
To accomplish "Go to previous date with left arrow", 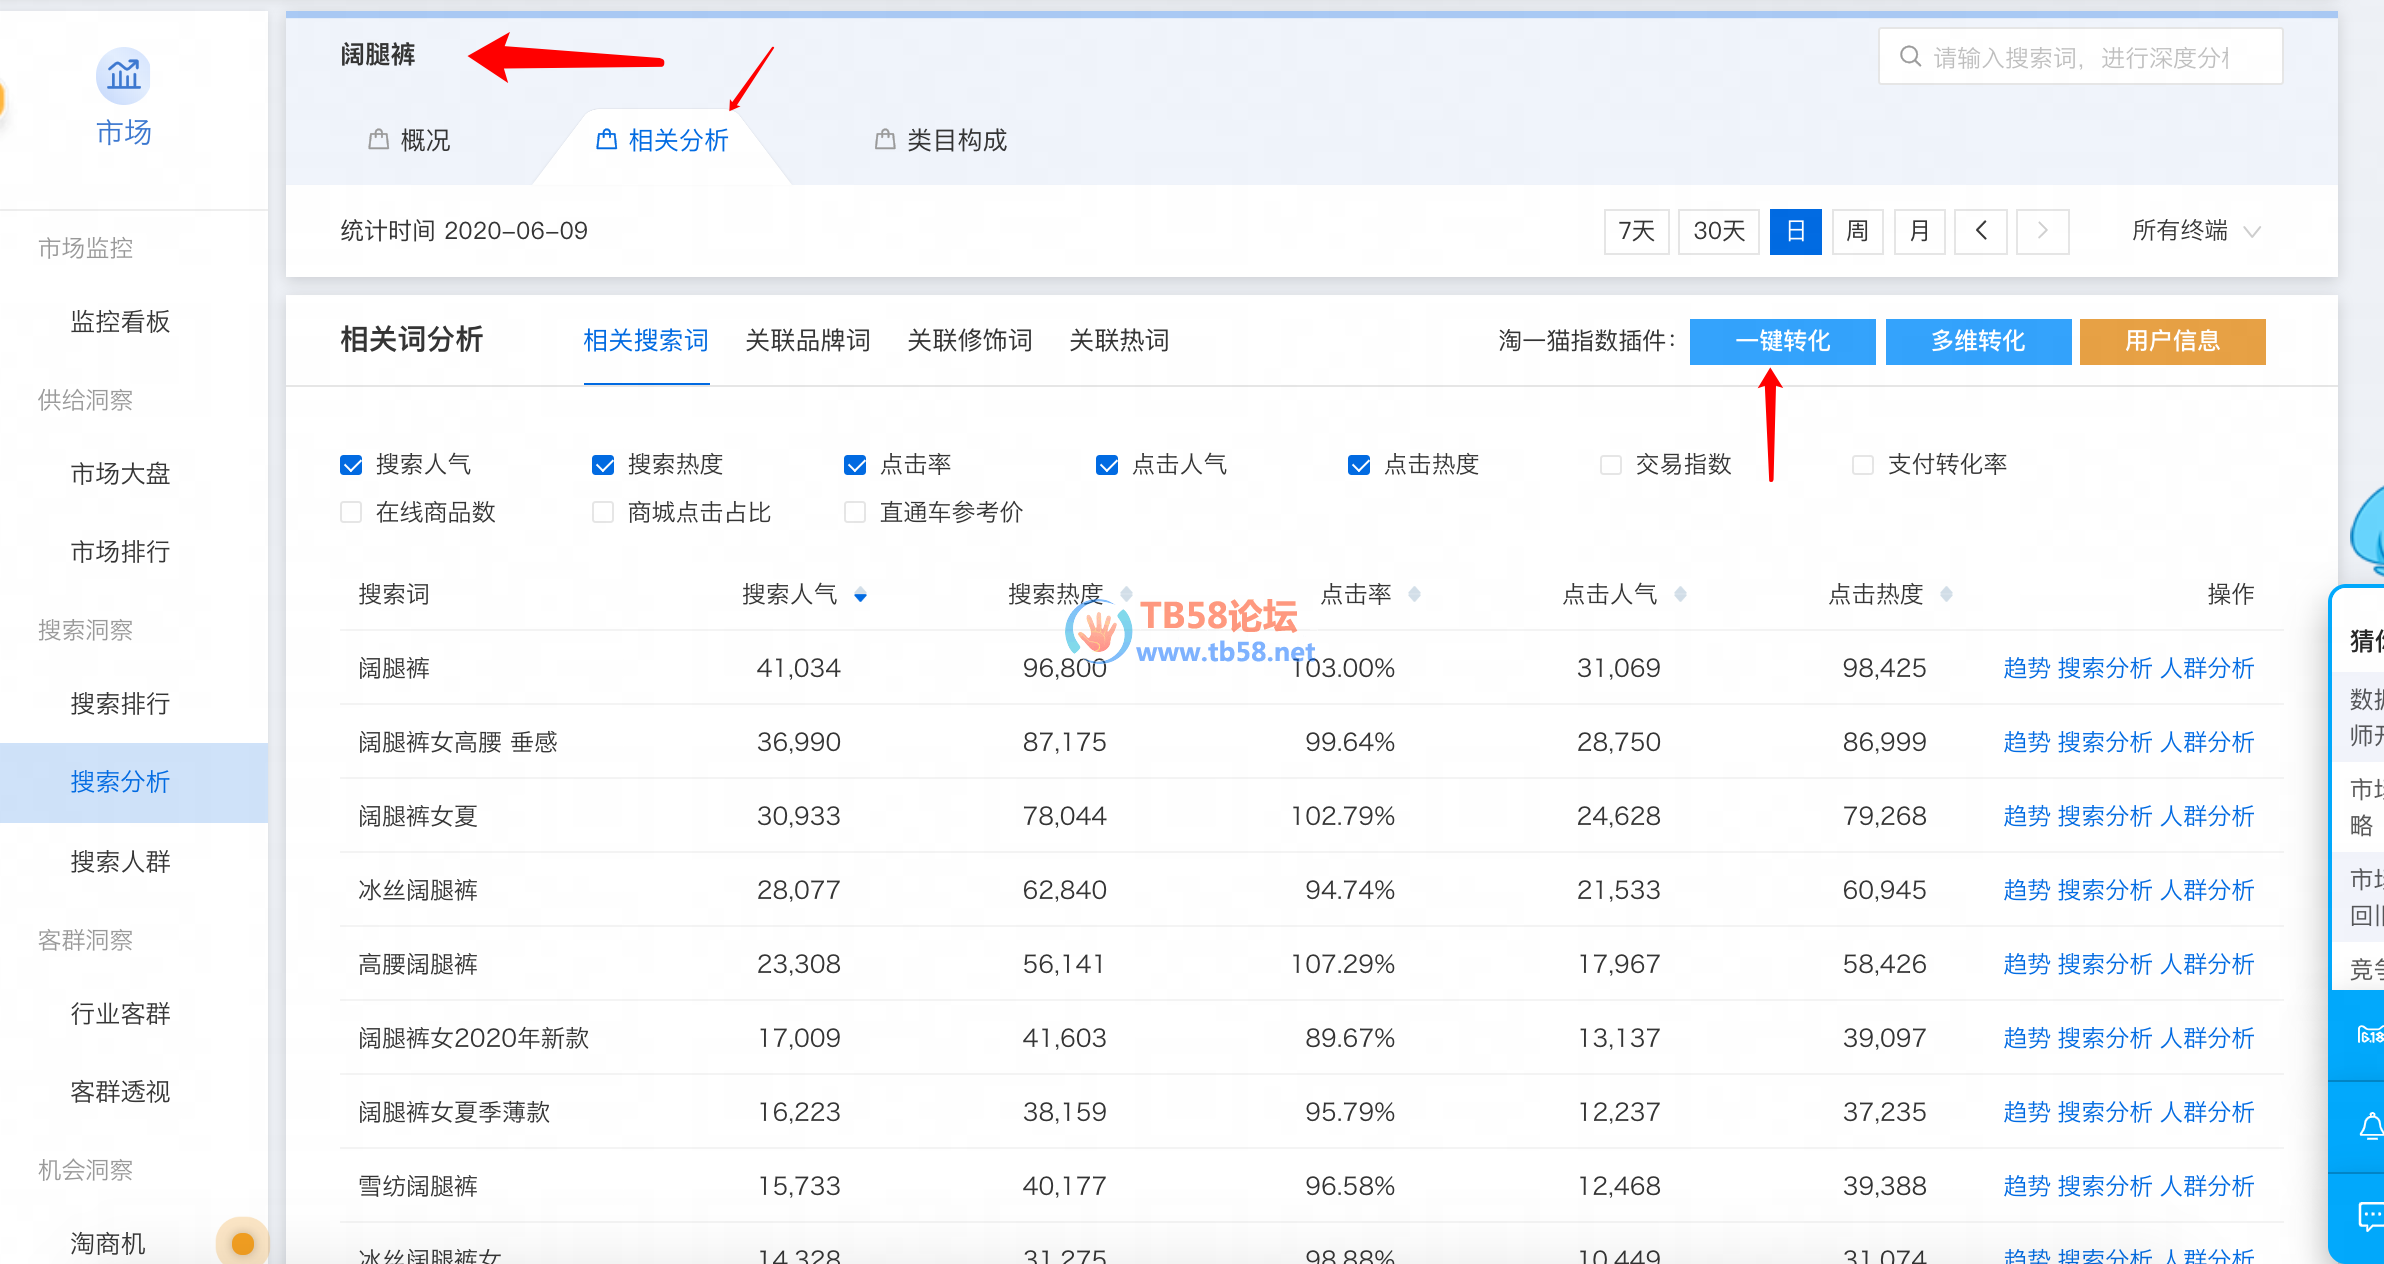I will [x=1981, y=231].
